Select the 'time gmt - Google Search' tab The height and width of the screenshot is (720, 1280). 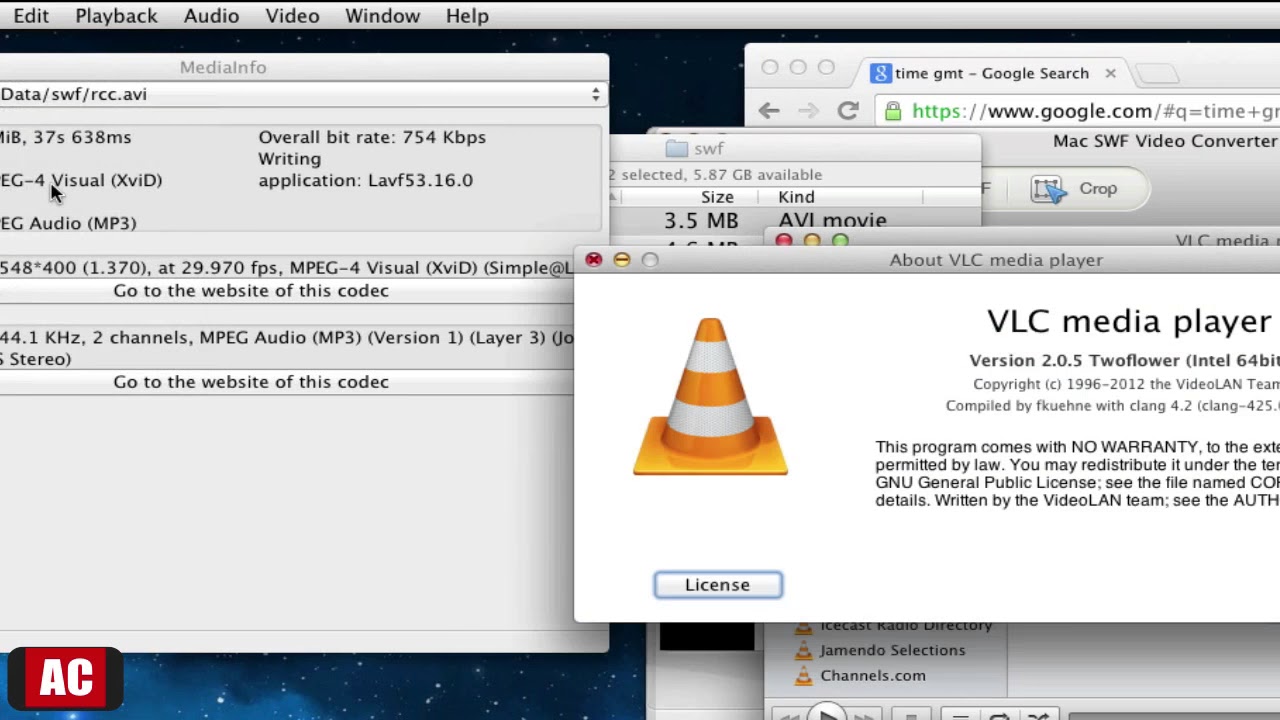click(x=990, y=73)
